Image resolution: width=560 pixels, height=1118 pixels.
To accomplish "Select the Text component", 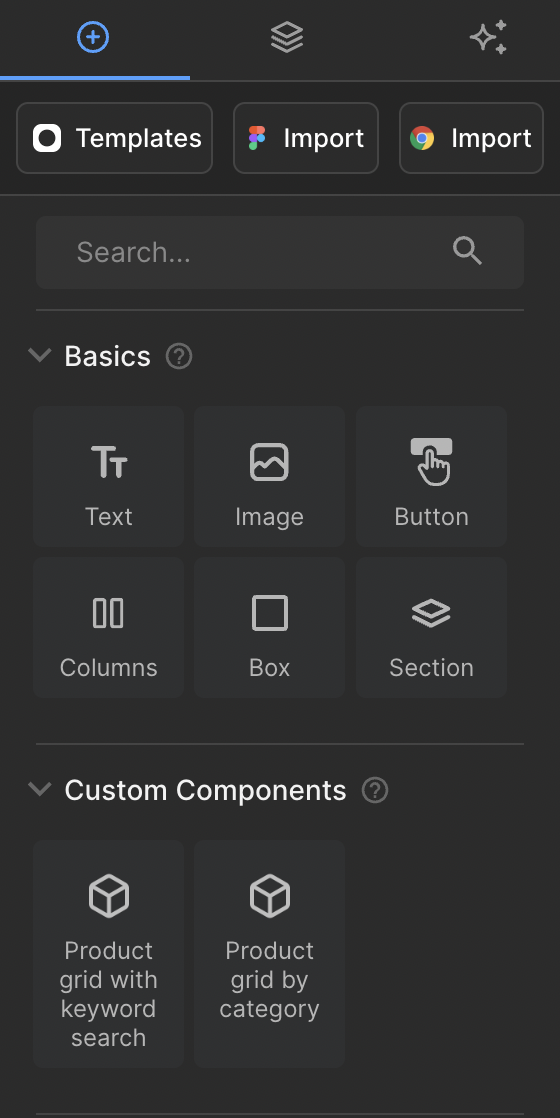I will 108,476.
